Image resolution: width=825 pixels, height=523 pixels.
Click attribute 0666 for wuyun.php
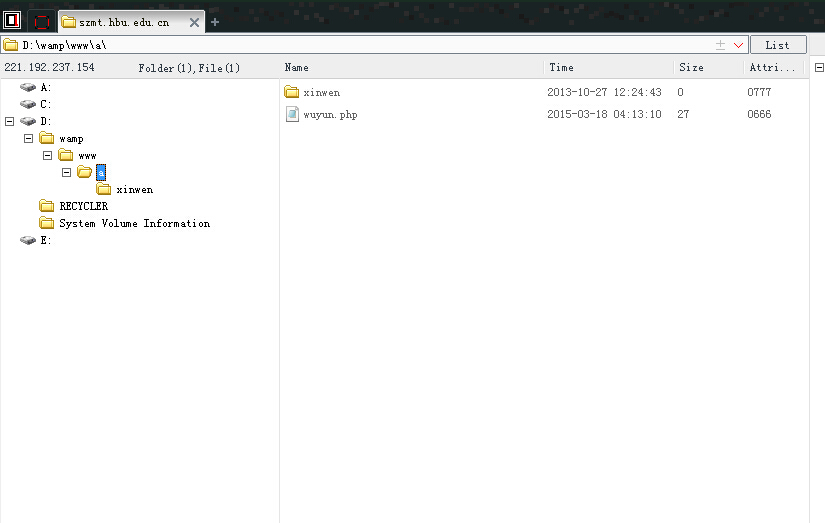759,114
